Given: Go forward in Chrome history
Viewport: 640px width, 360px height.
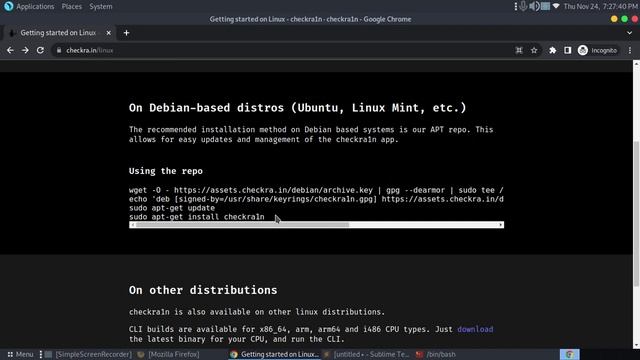Looking at the screenshot, I should pos(25,50).
